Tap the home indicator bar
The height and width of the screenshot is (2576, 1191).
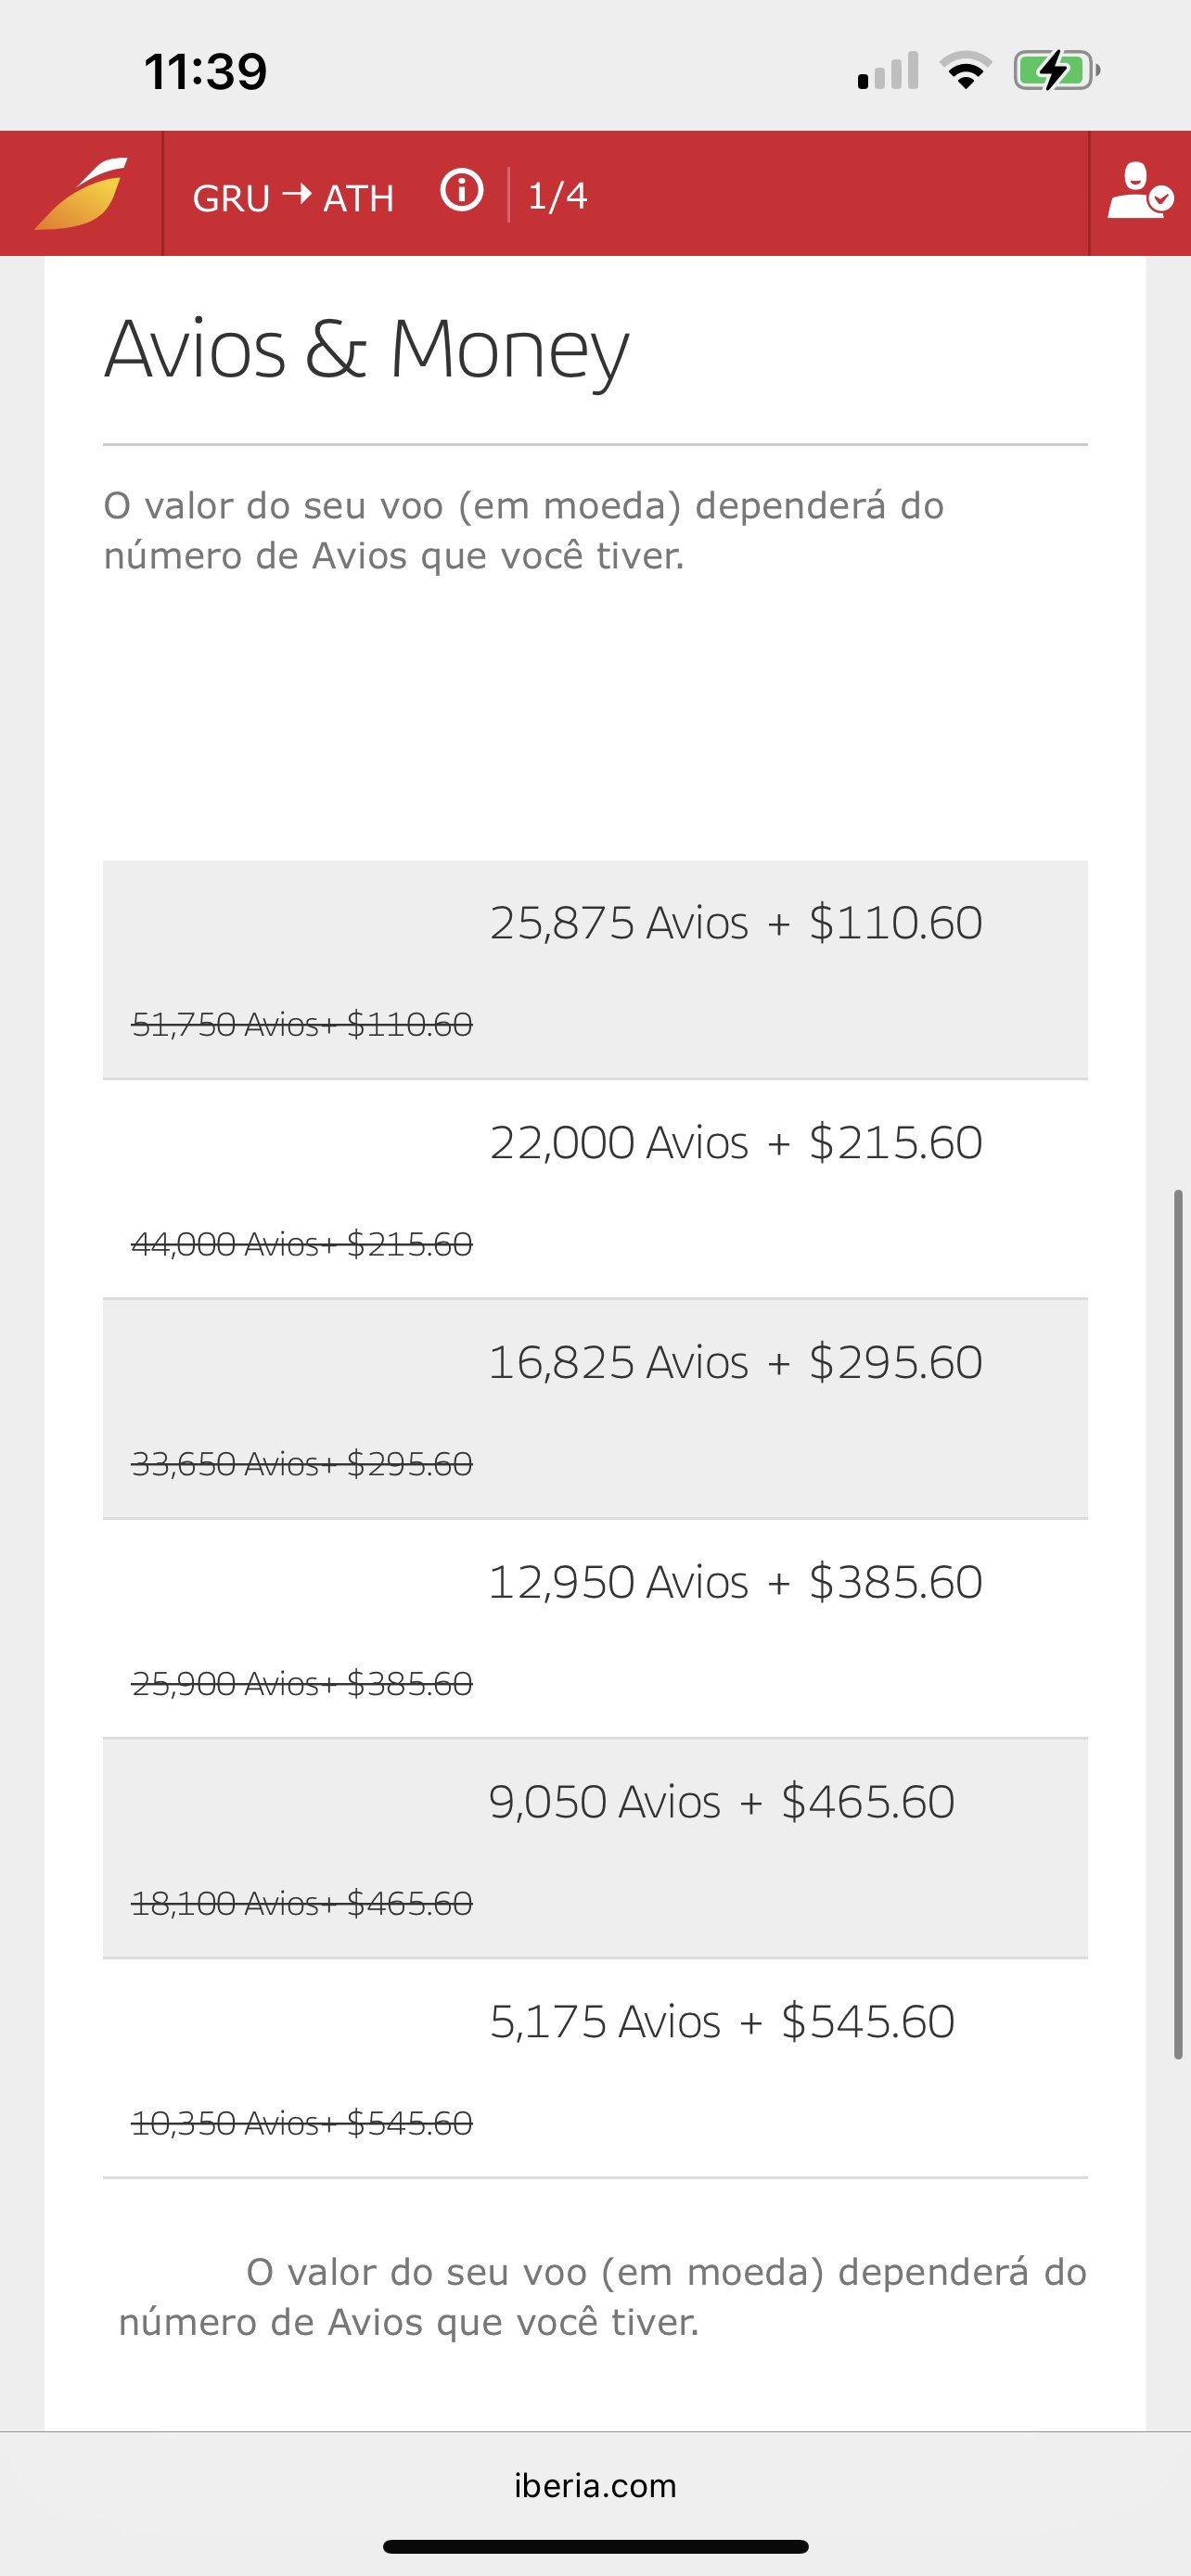(595, 2546)
